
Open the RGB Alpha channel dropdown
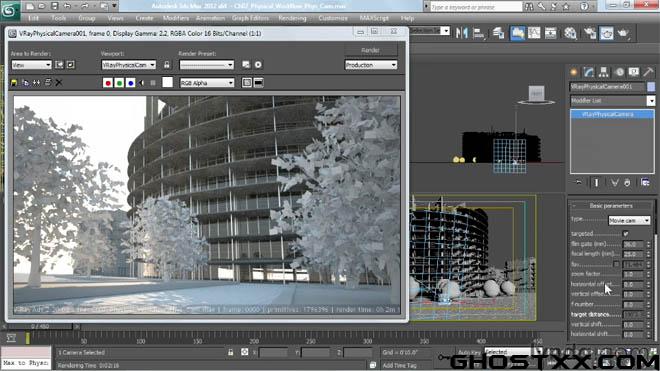tap(207, 83)
